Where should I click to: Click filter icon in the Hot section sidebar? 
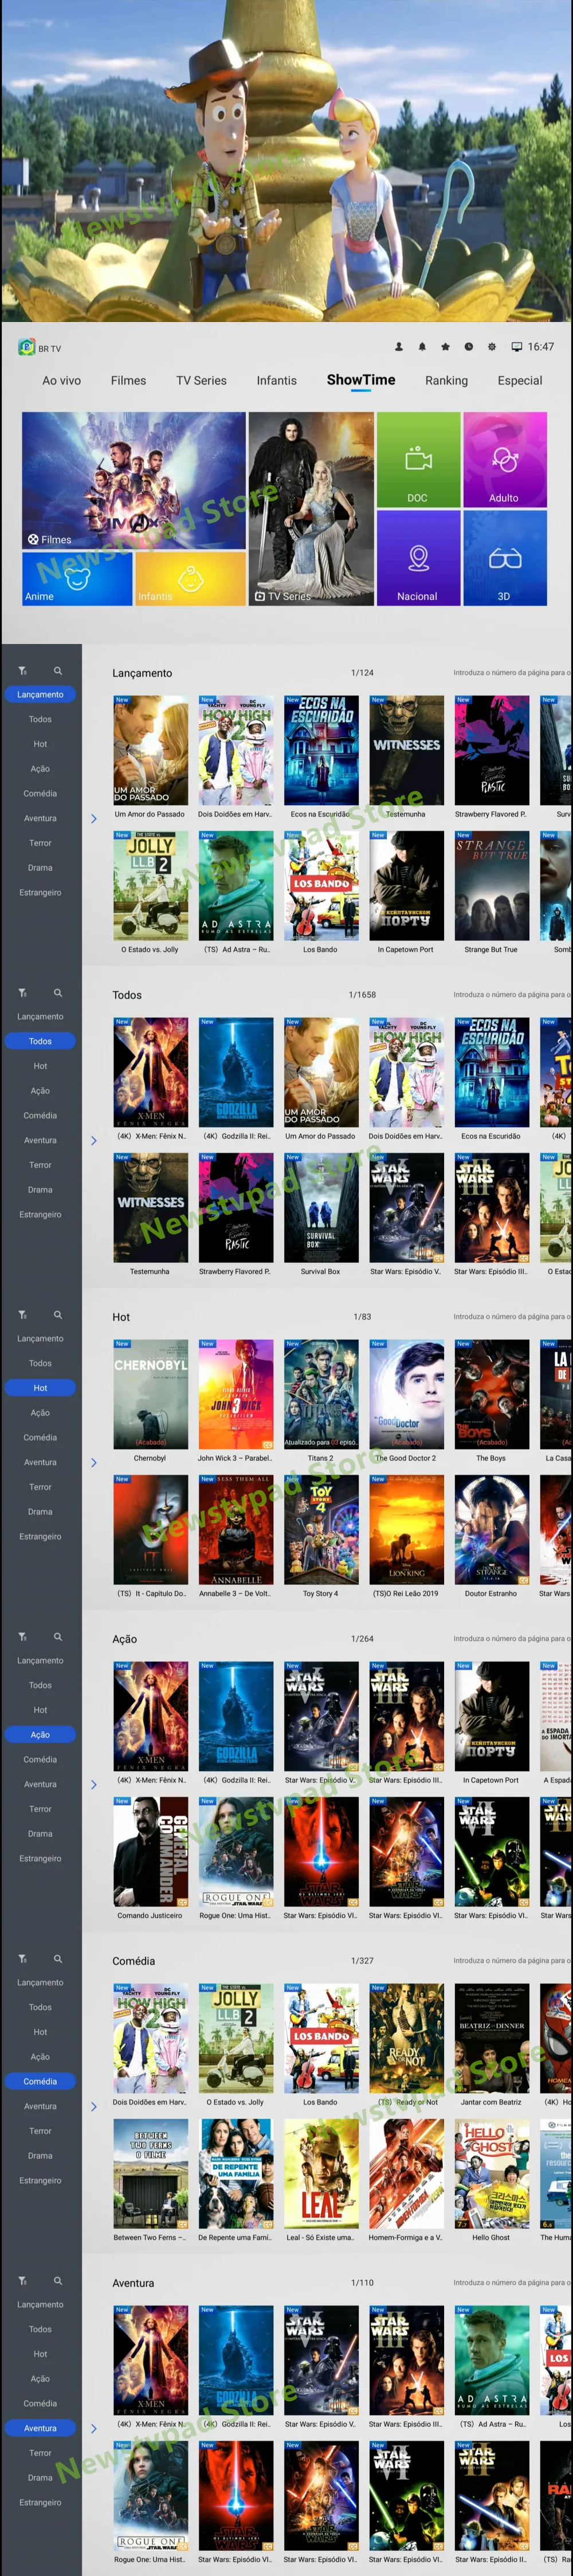22,1315
